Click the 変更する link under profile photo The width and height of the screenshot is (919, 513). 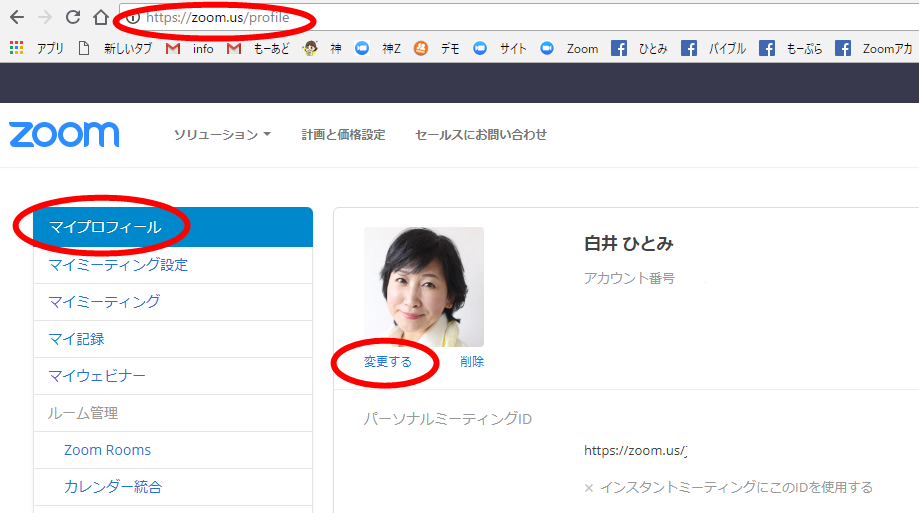[x=387, y=362]
